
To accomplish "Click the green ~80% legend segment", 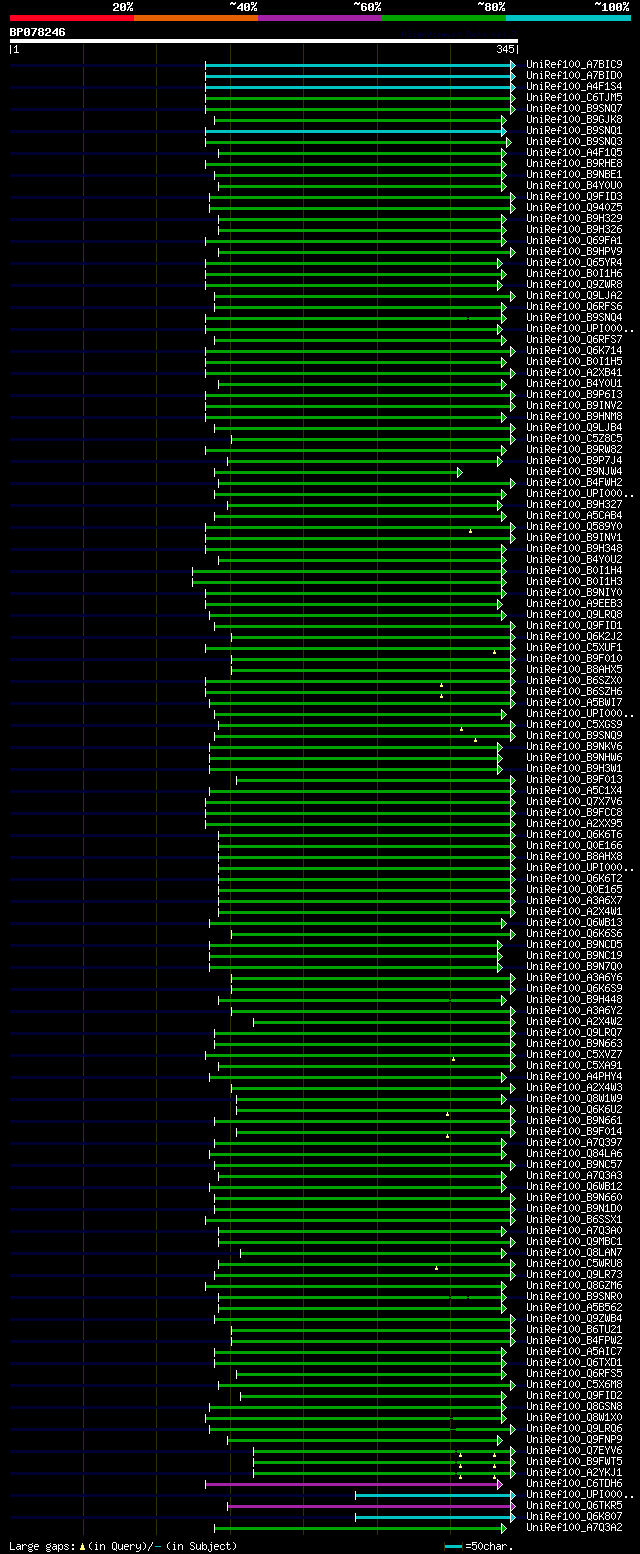I will pyautogui.click(x=444, y=17).
